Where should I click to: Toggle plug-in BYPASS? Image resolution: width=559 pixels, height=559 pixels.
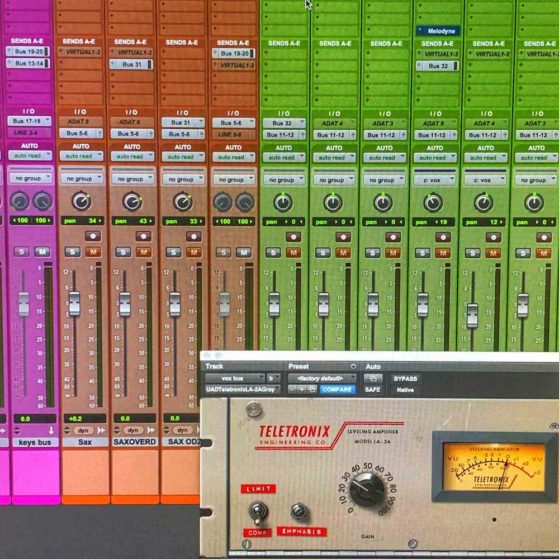point(405,379)
